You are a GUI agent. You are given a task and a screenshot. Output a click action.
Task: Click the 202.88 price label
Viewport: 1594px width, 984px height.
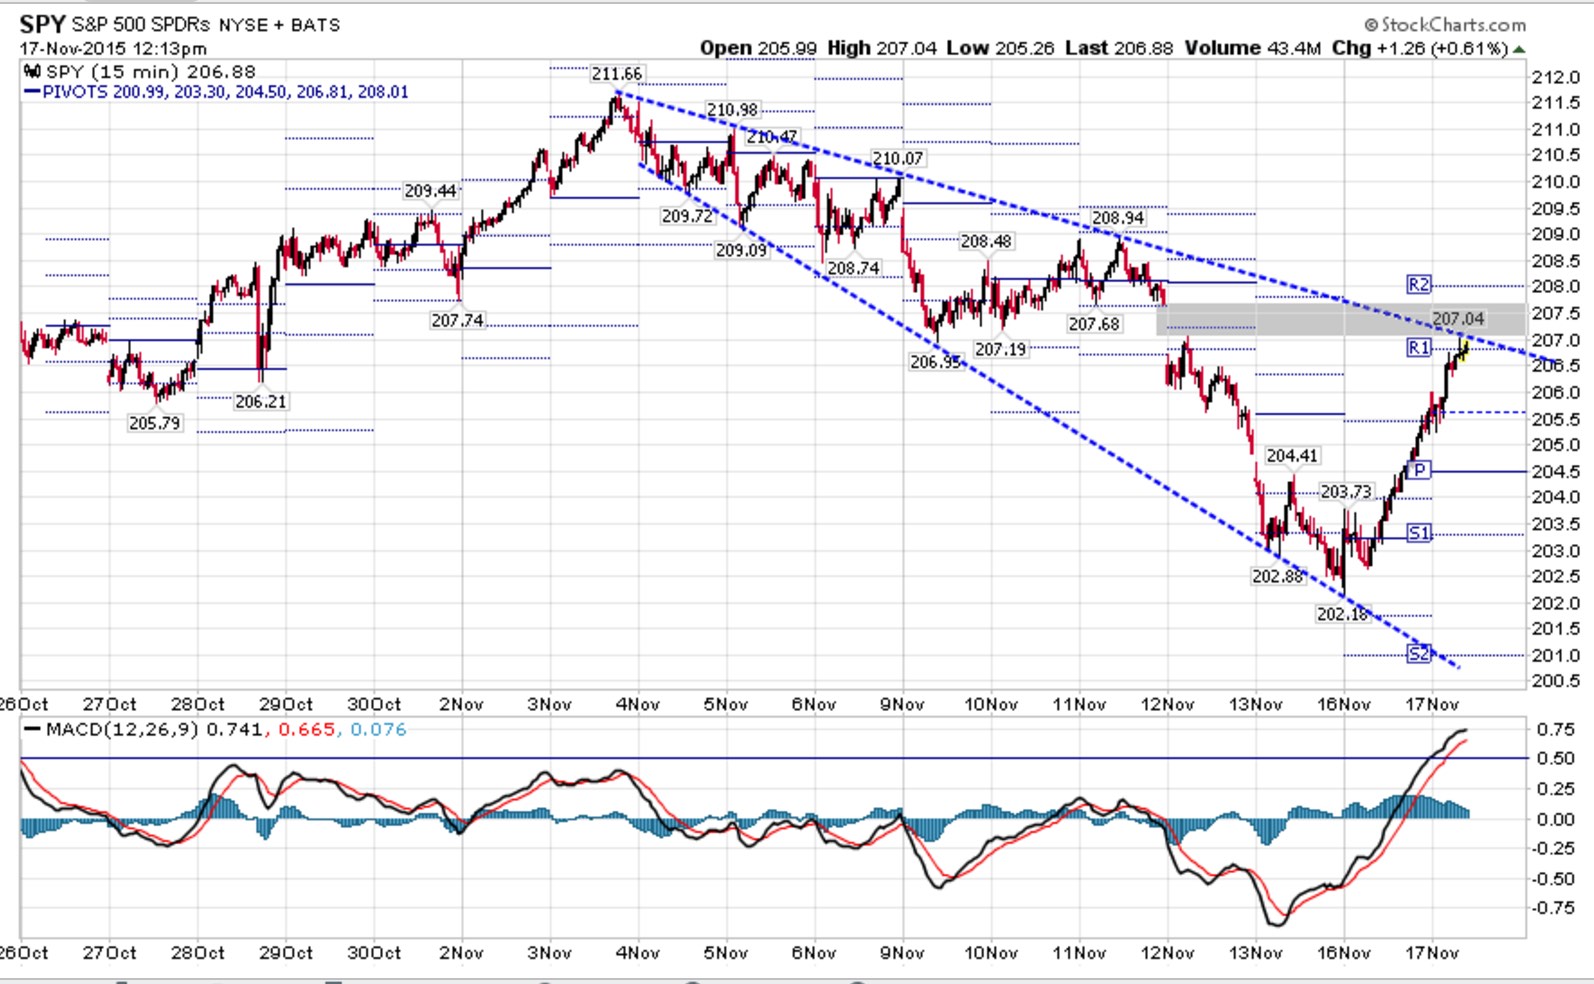point(1278,577)
